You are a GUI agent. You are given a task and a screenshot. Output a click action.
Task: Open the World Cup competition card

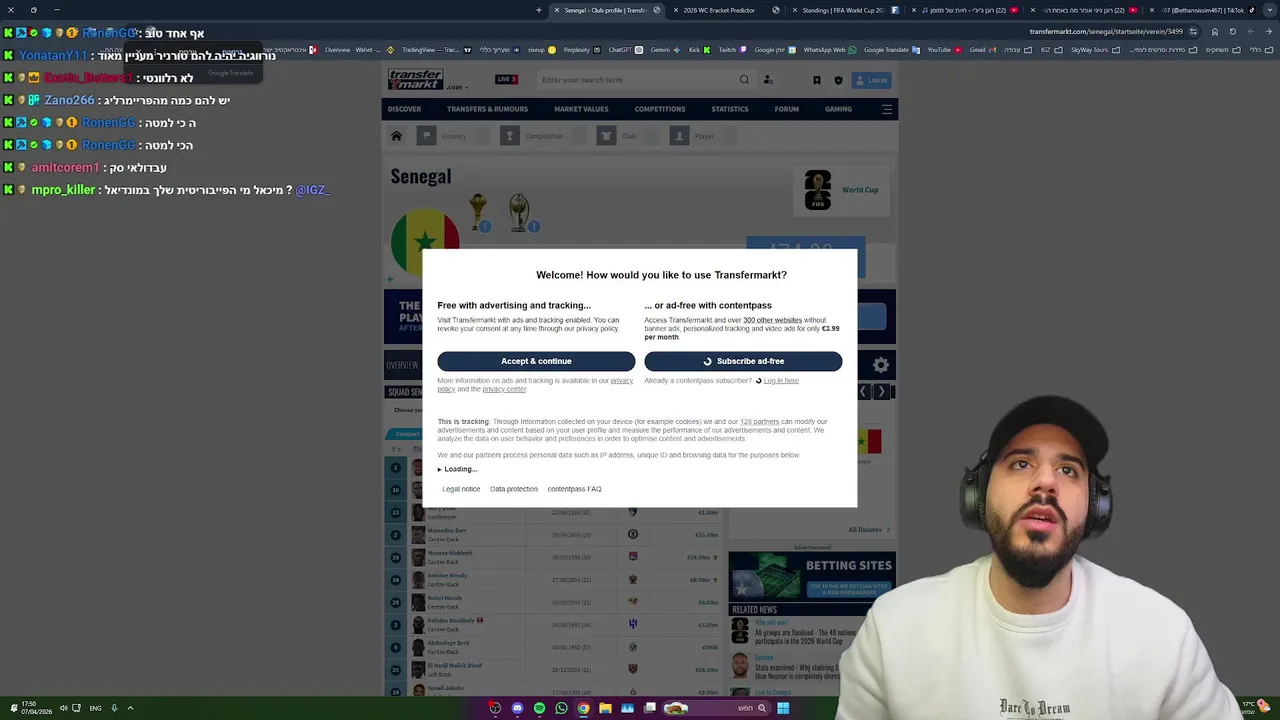click(841, 190)
